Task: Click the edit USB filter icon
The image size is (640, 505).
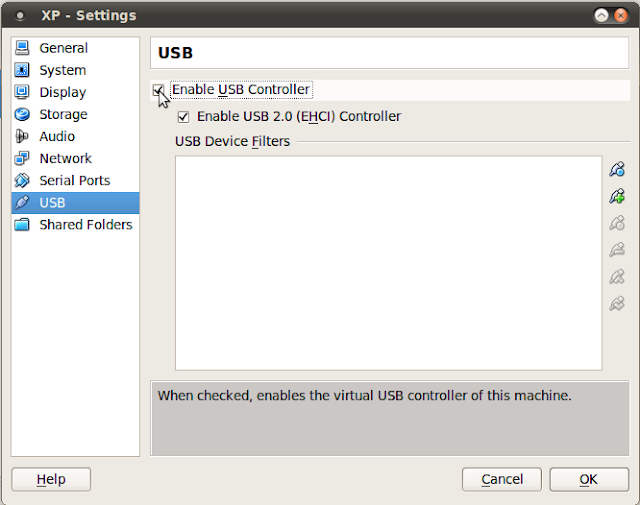Action: click(x=617, y=223)
